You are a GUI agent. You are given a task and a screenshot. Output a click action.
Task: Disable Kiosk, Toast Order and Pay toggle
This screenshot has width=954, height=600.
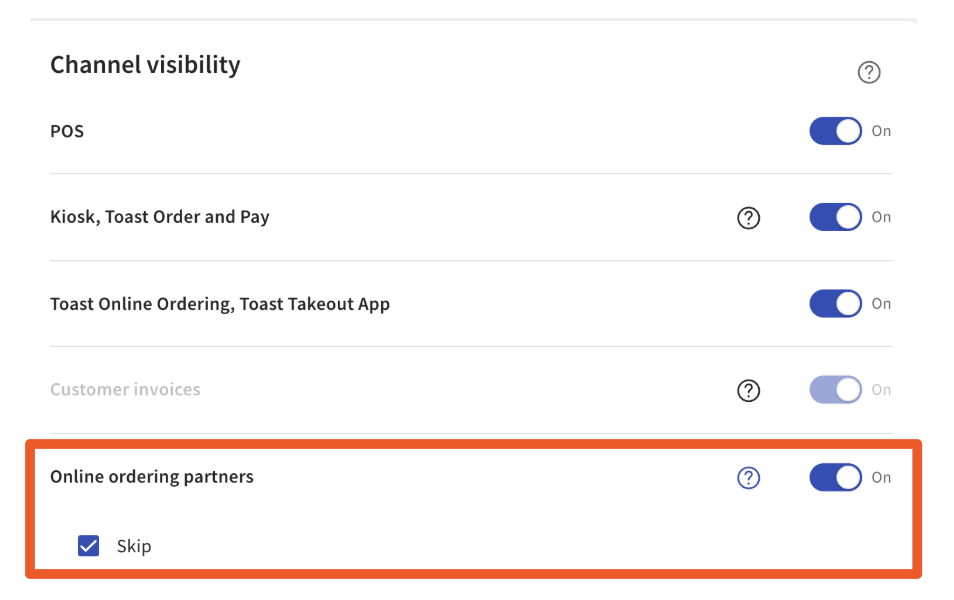coord(835,217)
